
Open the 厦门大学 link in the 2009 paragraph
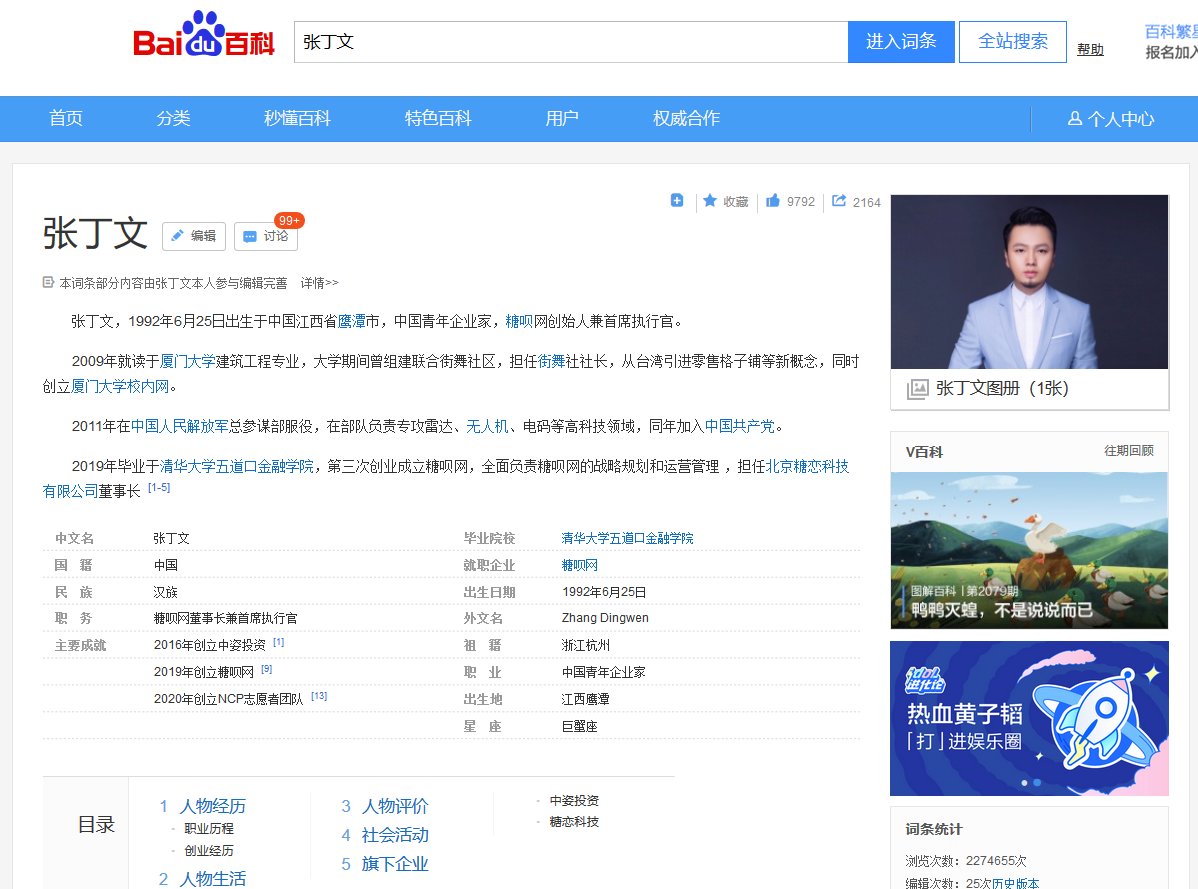[x=187, y=361]
